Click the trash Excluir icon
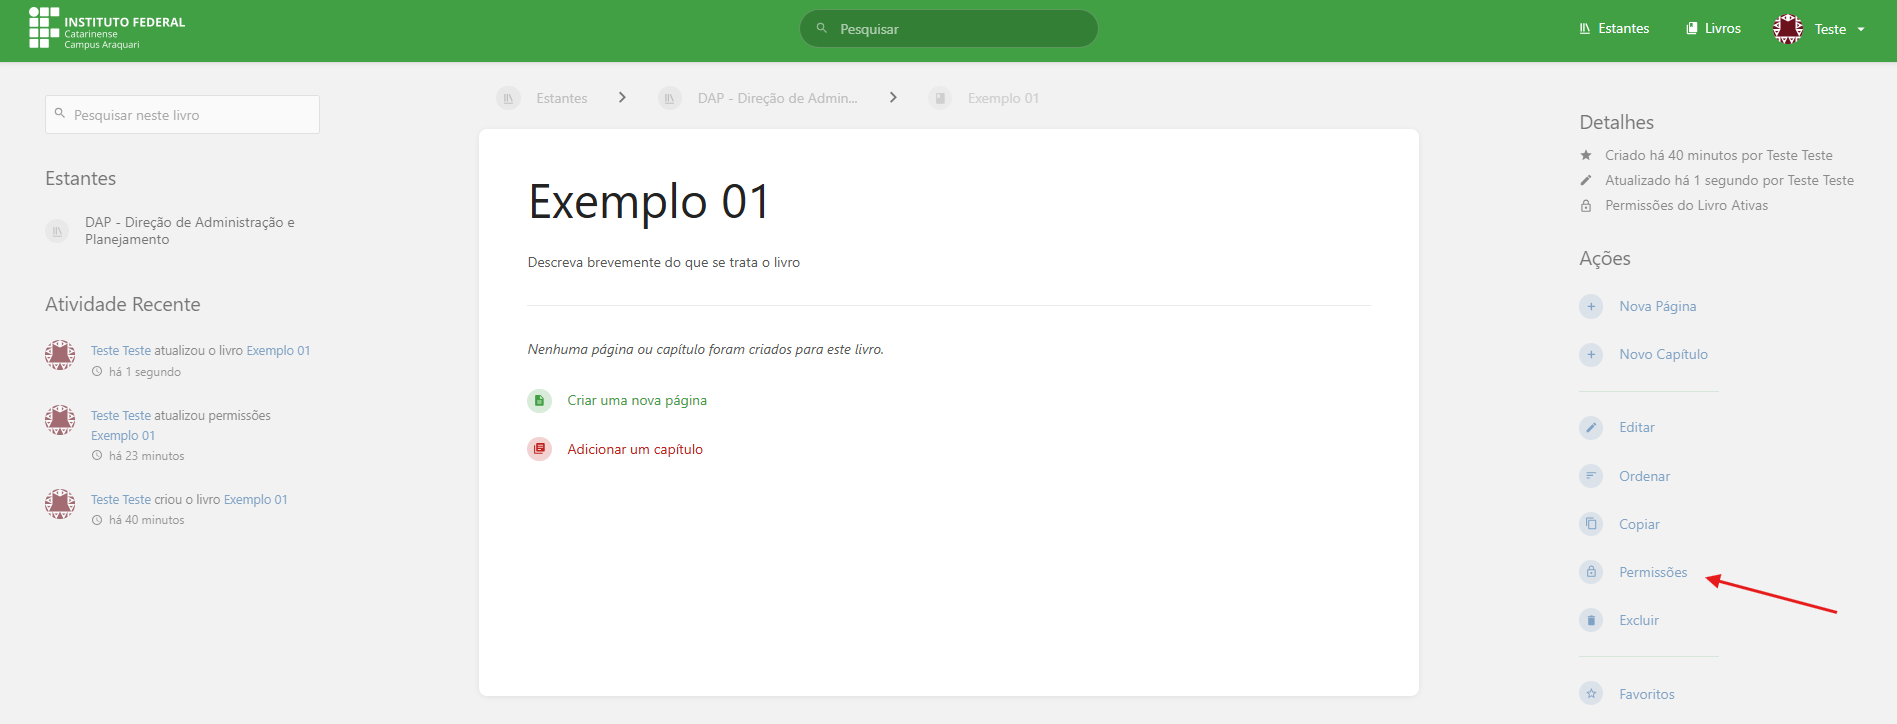Screen dimensions: 1897x724 click(1590, 620)
